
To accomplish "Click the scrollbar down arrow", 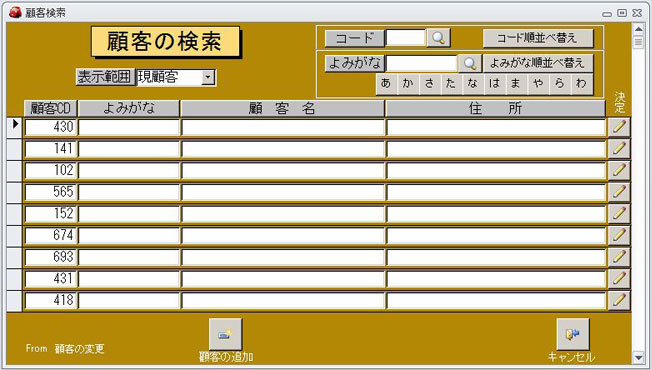I will [x=638, y=357].
